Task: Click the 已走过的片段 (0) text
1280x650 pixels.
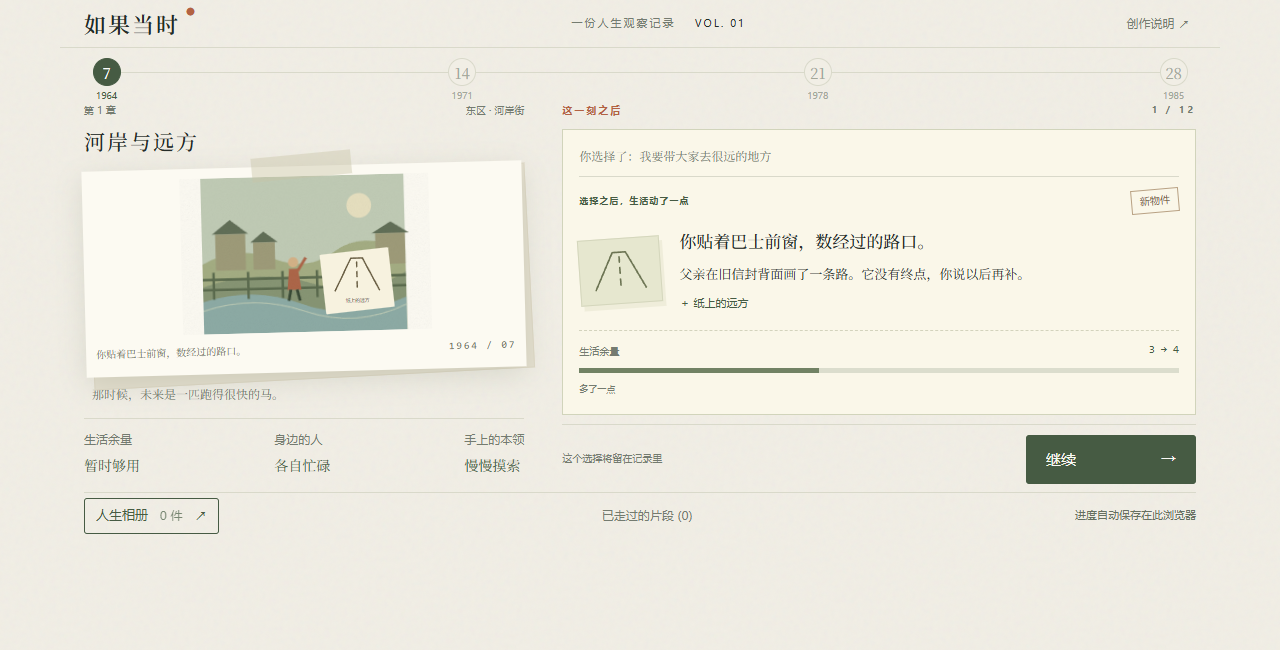Action: (647, 516)
